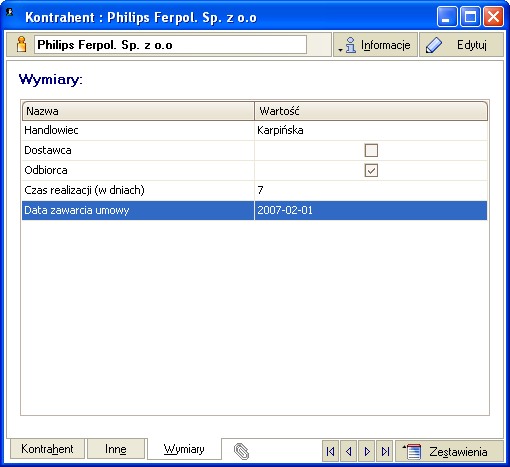Click the application icon in title bar
This screenshot has height=467, width=510.
10,13
